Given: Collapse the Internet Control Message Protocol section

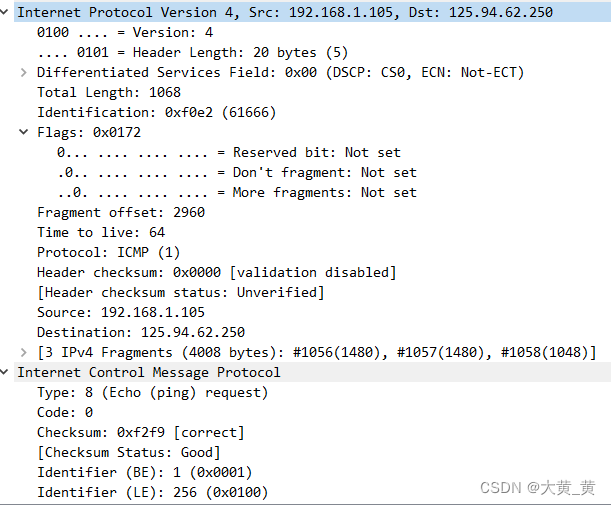Looking at the screenshot, I should click(x=8, y=372).
